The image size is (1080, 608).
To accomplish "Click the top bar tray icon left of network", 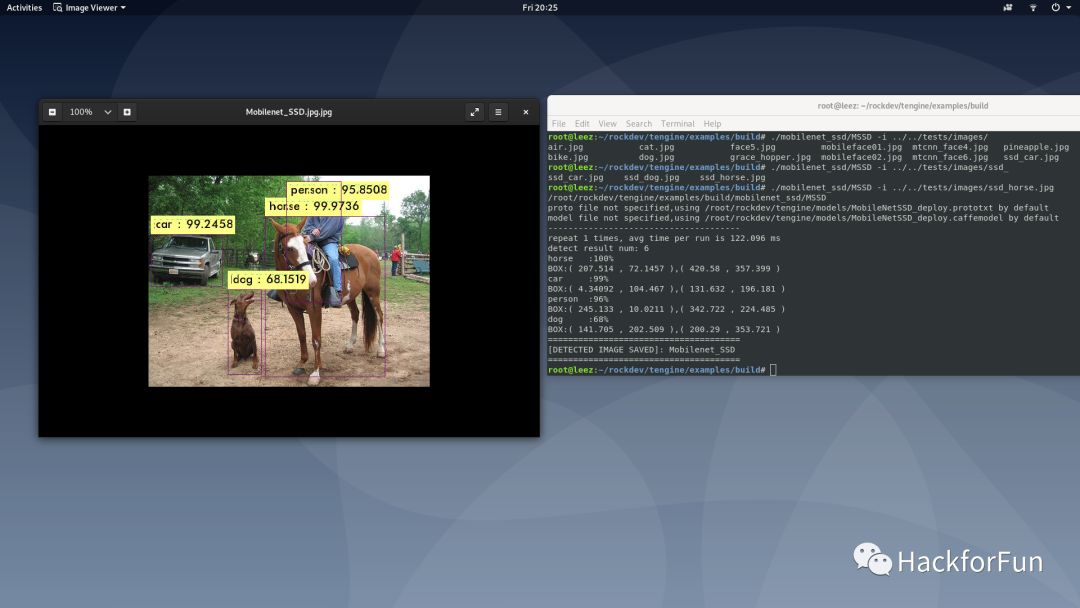I will [1008, 8].
